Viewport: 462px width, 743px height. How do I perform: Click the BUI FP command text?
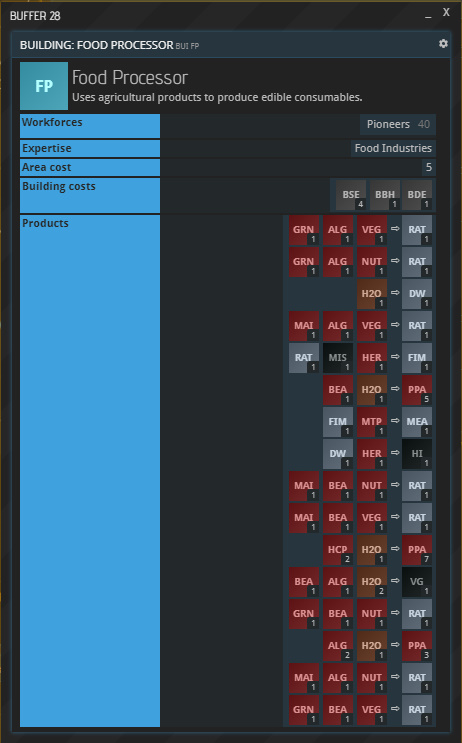click(187, 46)
